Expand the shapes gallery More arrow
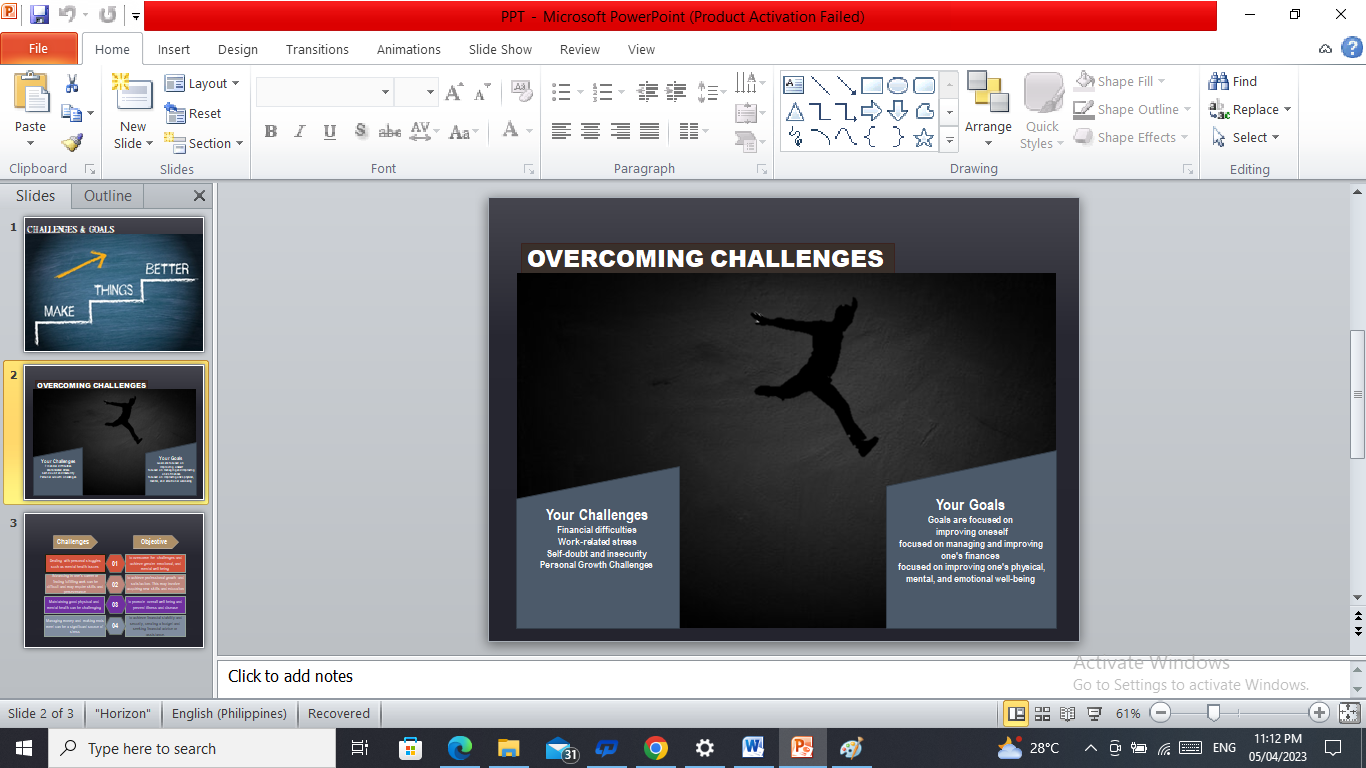The height and width of the screenshot is (768, 1366). 950,140
